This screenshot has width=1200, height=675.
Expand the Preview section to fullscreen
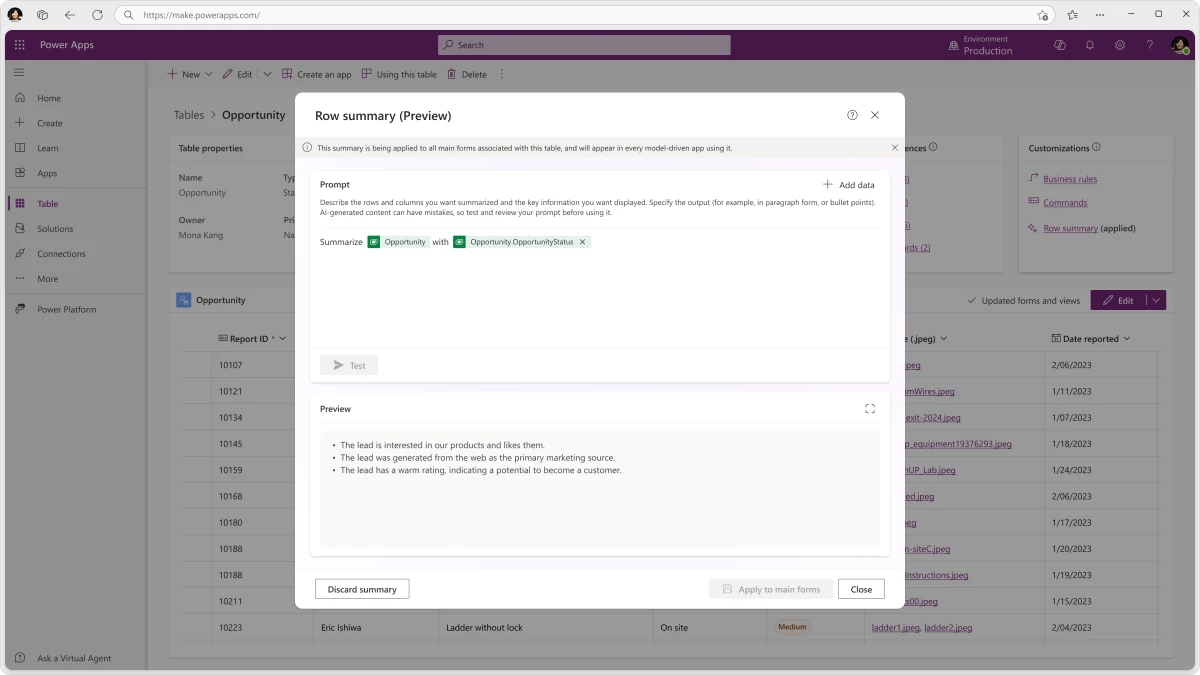click(869, 408)
